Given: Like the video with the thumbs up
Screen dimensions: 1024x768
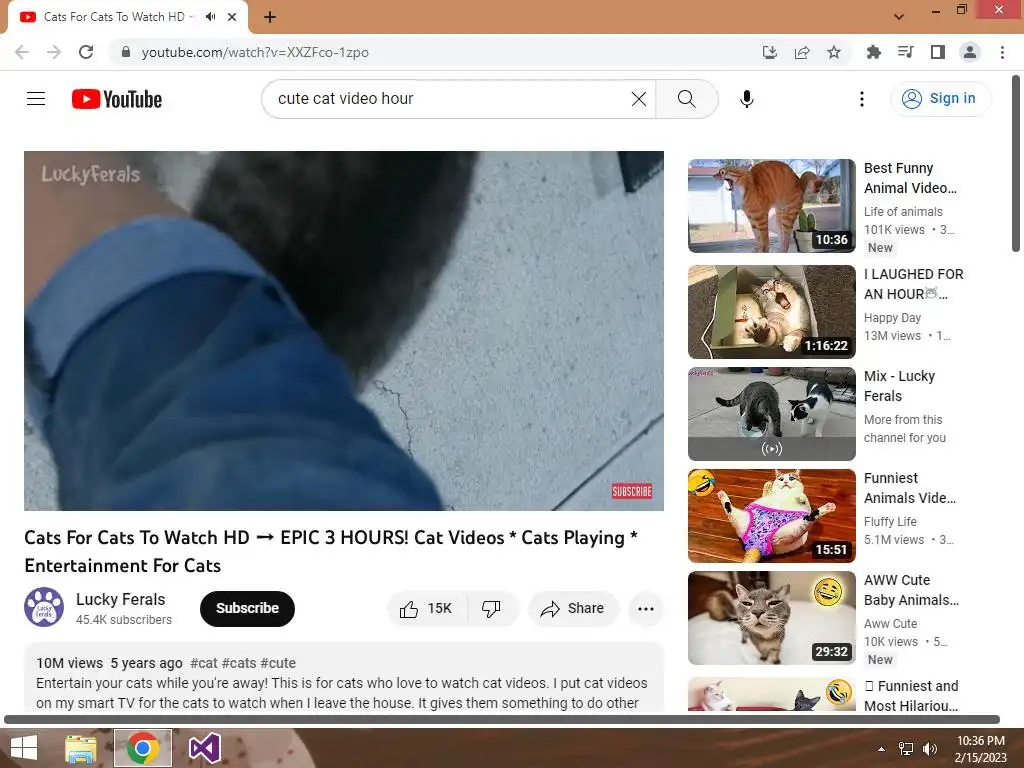Looking at the screenshot, I should [x=427, y=609].
